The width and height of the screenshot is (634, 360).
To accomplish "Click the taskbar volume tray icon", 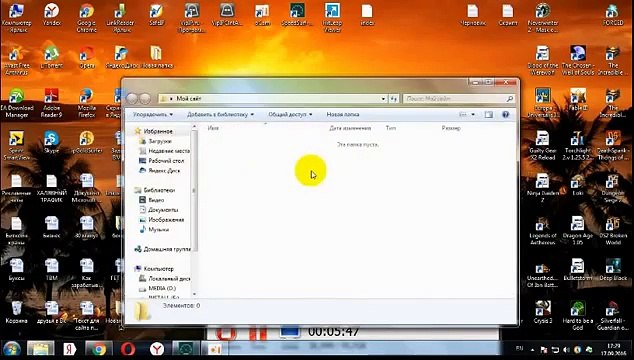I will pos(566,349).
